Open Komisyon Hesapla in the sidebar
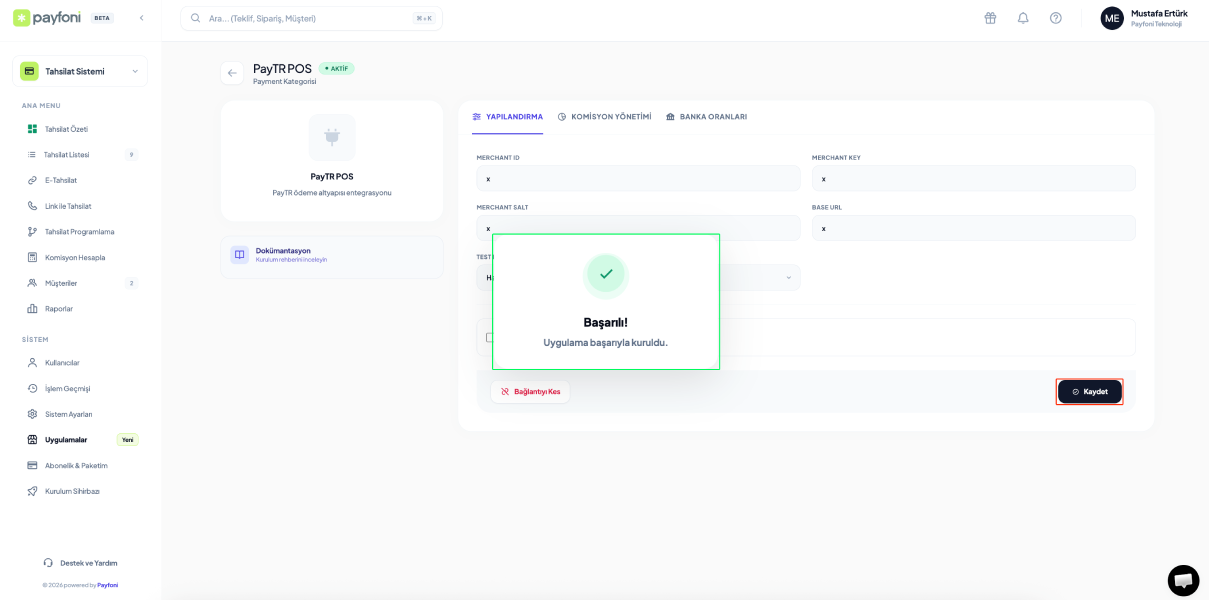 coord(74,257)
